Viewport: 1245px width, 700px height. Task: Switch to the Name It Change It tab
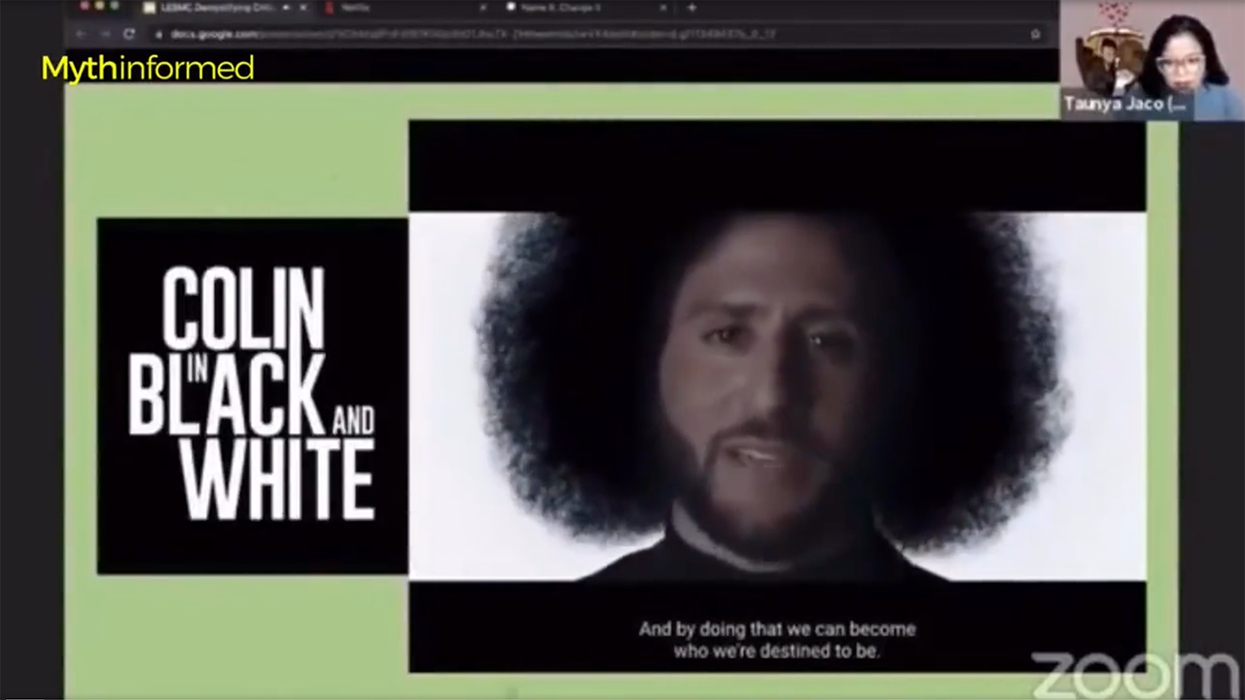(x=580, y=7)
